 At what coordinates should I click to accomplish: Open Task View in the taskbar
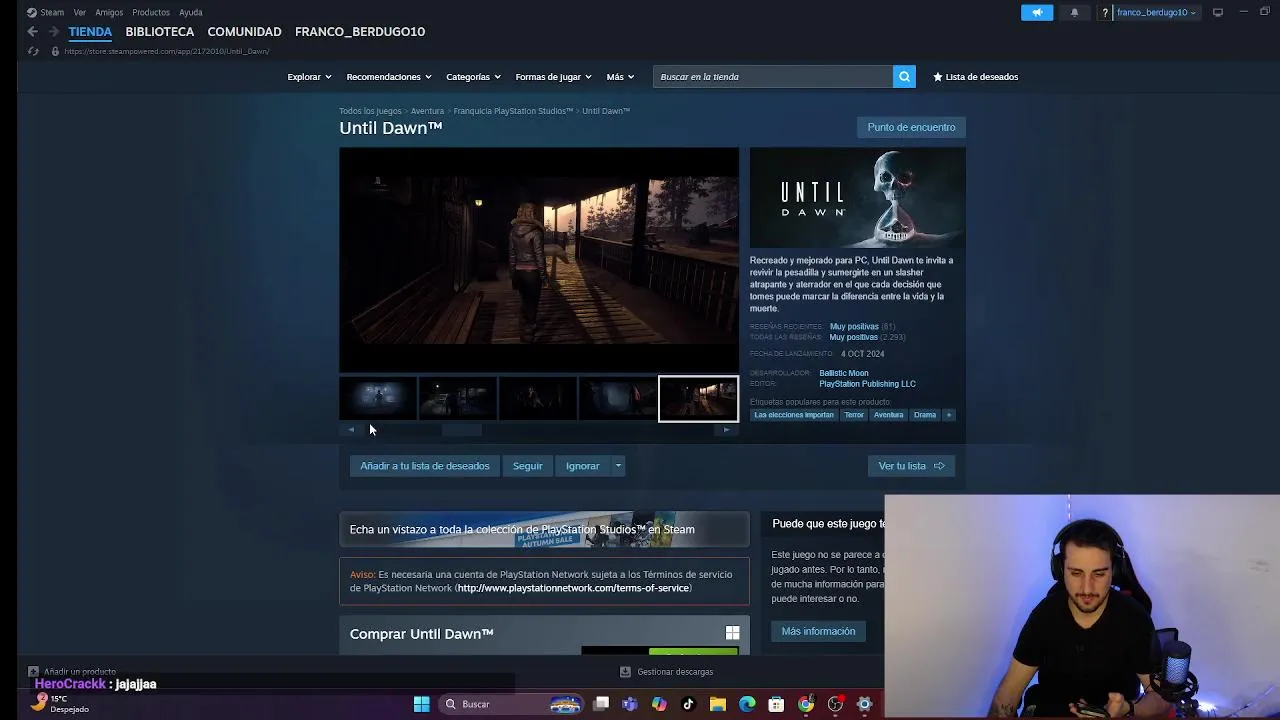coord(601,704)
